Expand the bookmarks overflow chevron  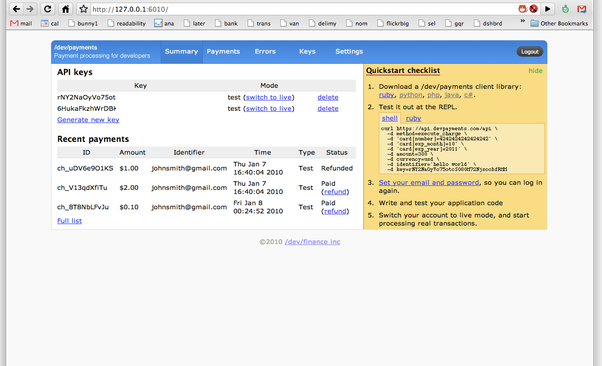point(523,22)
